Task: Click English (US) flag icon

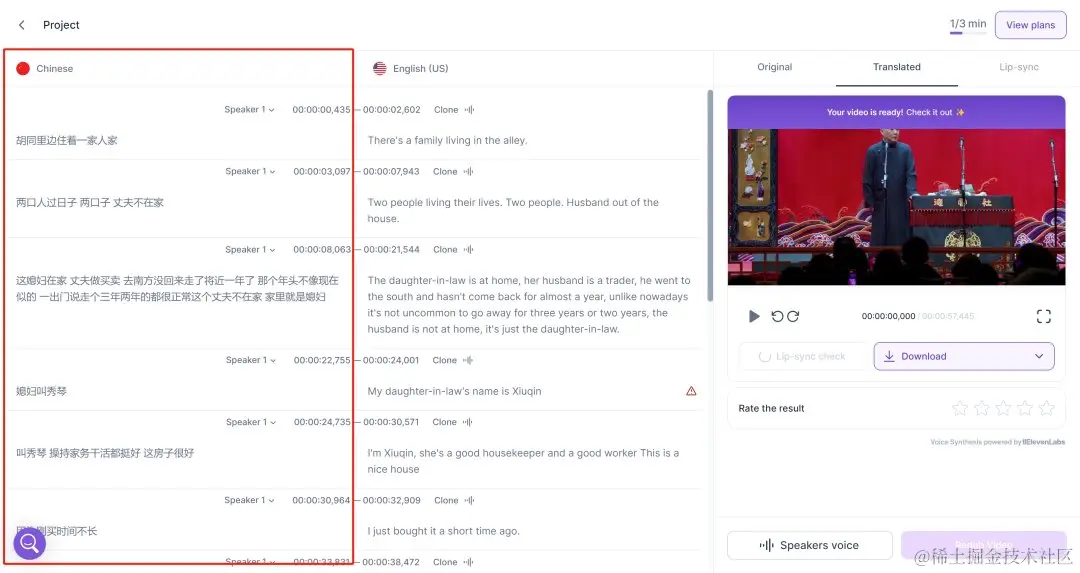Action: (380, 68)
